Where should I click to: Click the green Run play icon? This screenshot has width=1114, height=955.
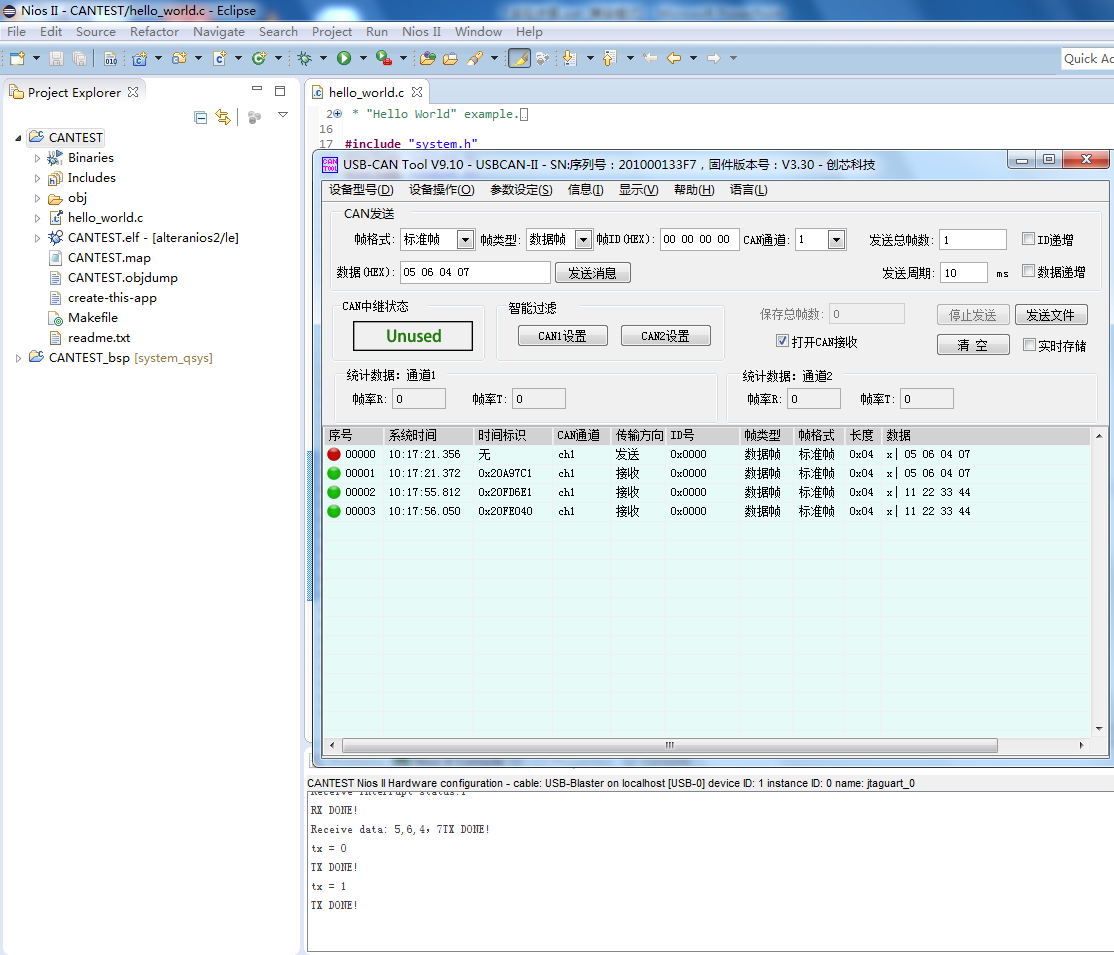344,58
